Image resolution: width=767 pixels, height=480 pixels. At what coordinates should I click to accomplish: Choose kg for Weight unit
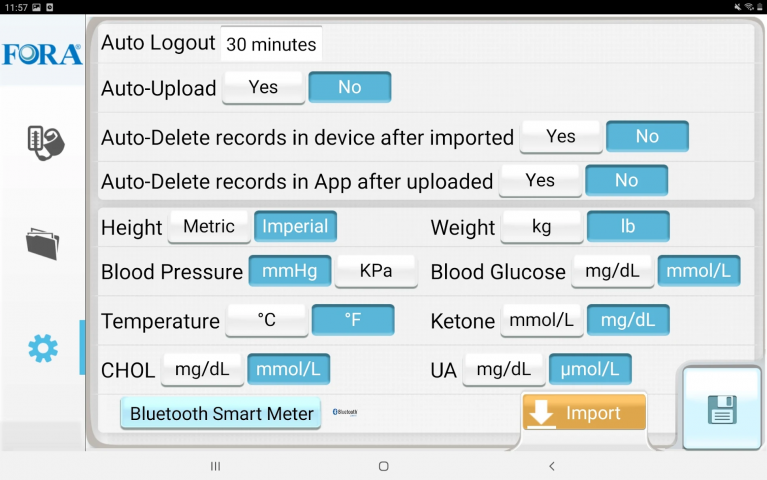coord(541,227)
